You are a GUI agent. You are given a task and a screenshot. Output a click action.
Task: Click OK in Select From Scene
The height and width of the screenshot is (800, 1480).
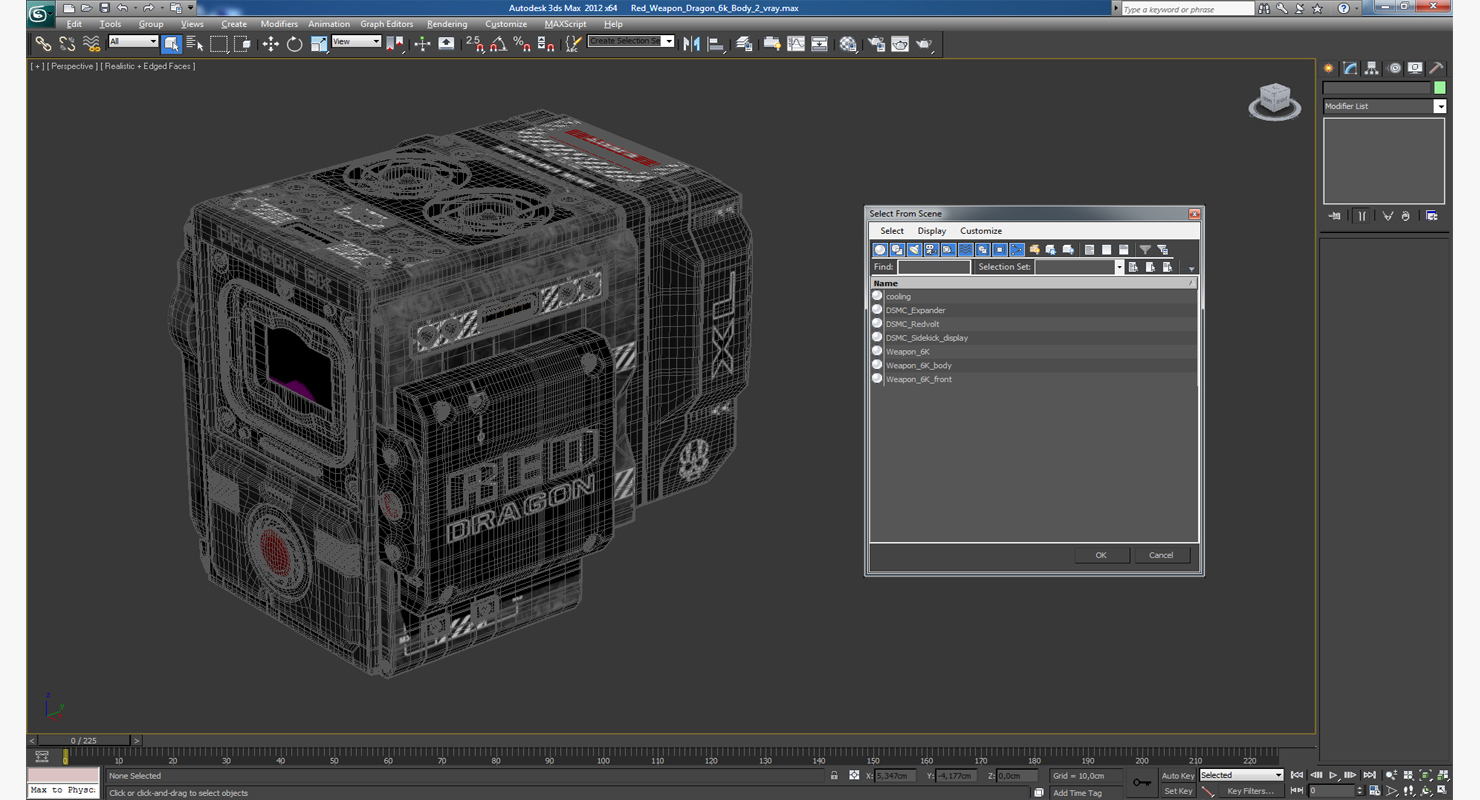[x=1101, y=555]
